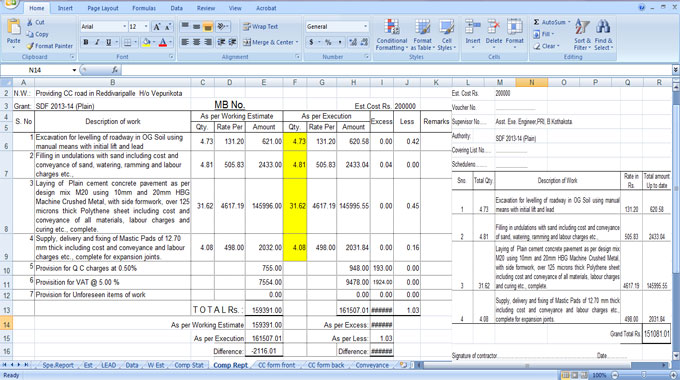Apply the red Font Color

coord(163,42)
